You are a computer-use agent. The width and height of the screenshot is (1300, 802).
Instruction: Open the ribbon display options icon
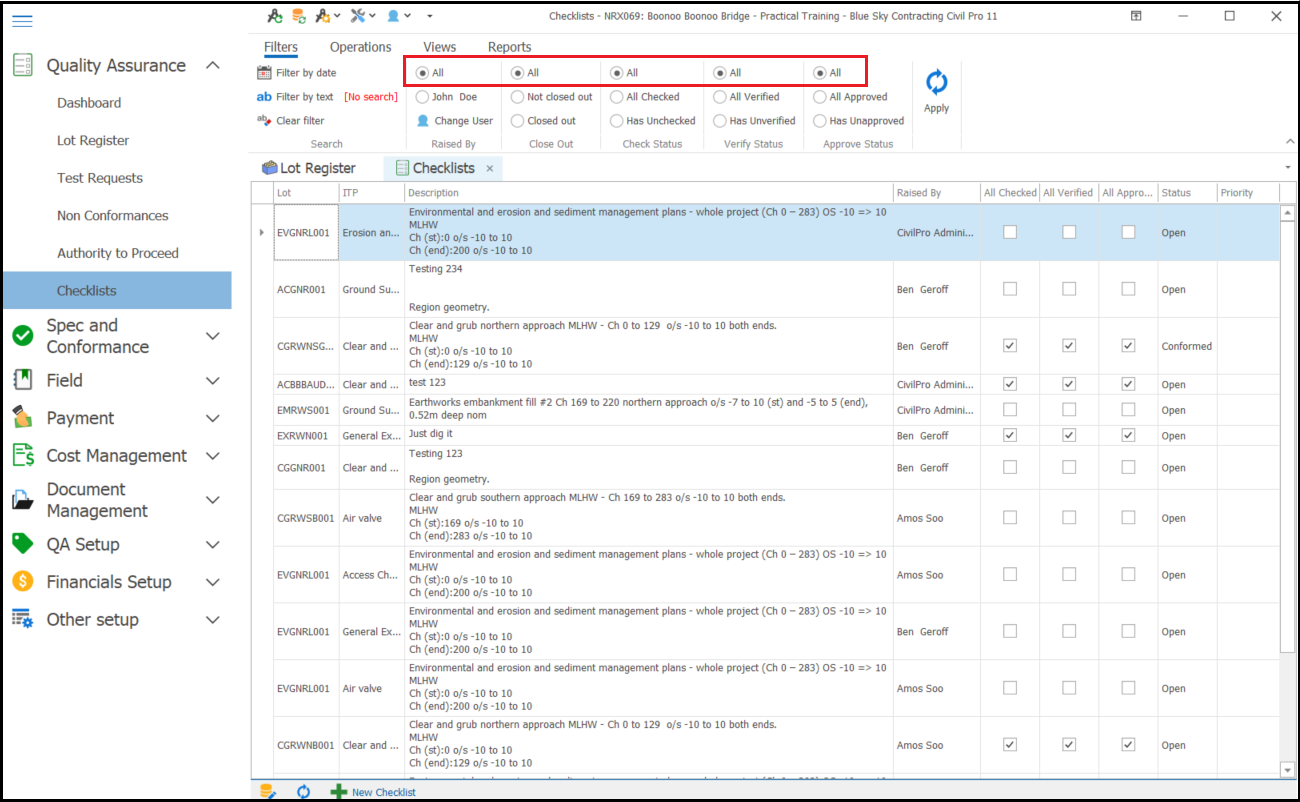[1136, 16]
